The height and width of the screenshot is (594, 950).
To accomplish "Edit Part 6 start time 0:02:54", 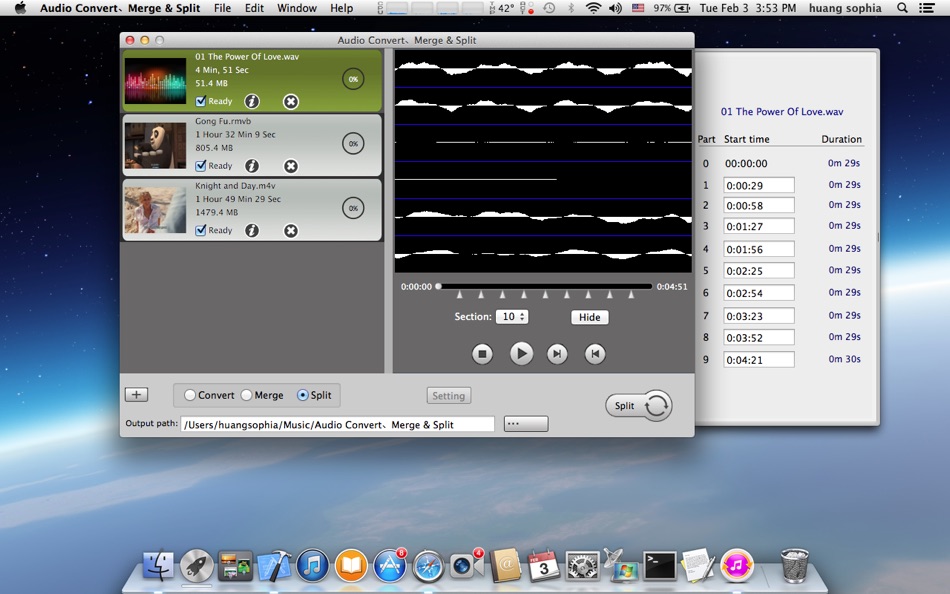I will [x=759, y=293].
